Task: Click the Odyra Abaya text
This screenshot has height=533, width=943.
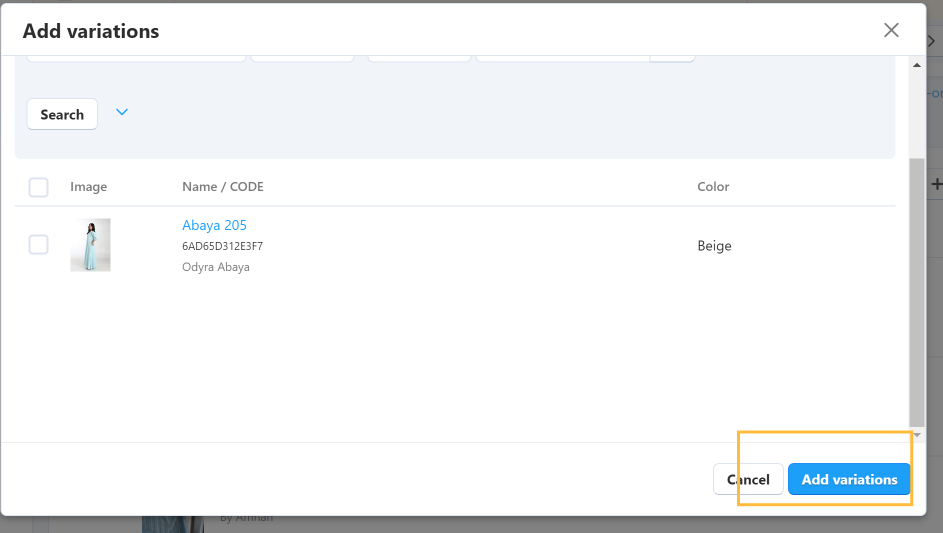Action: coord(216,267)
